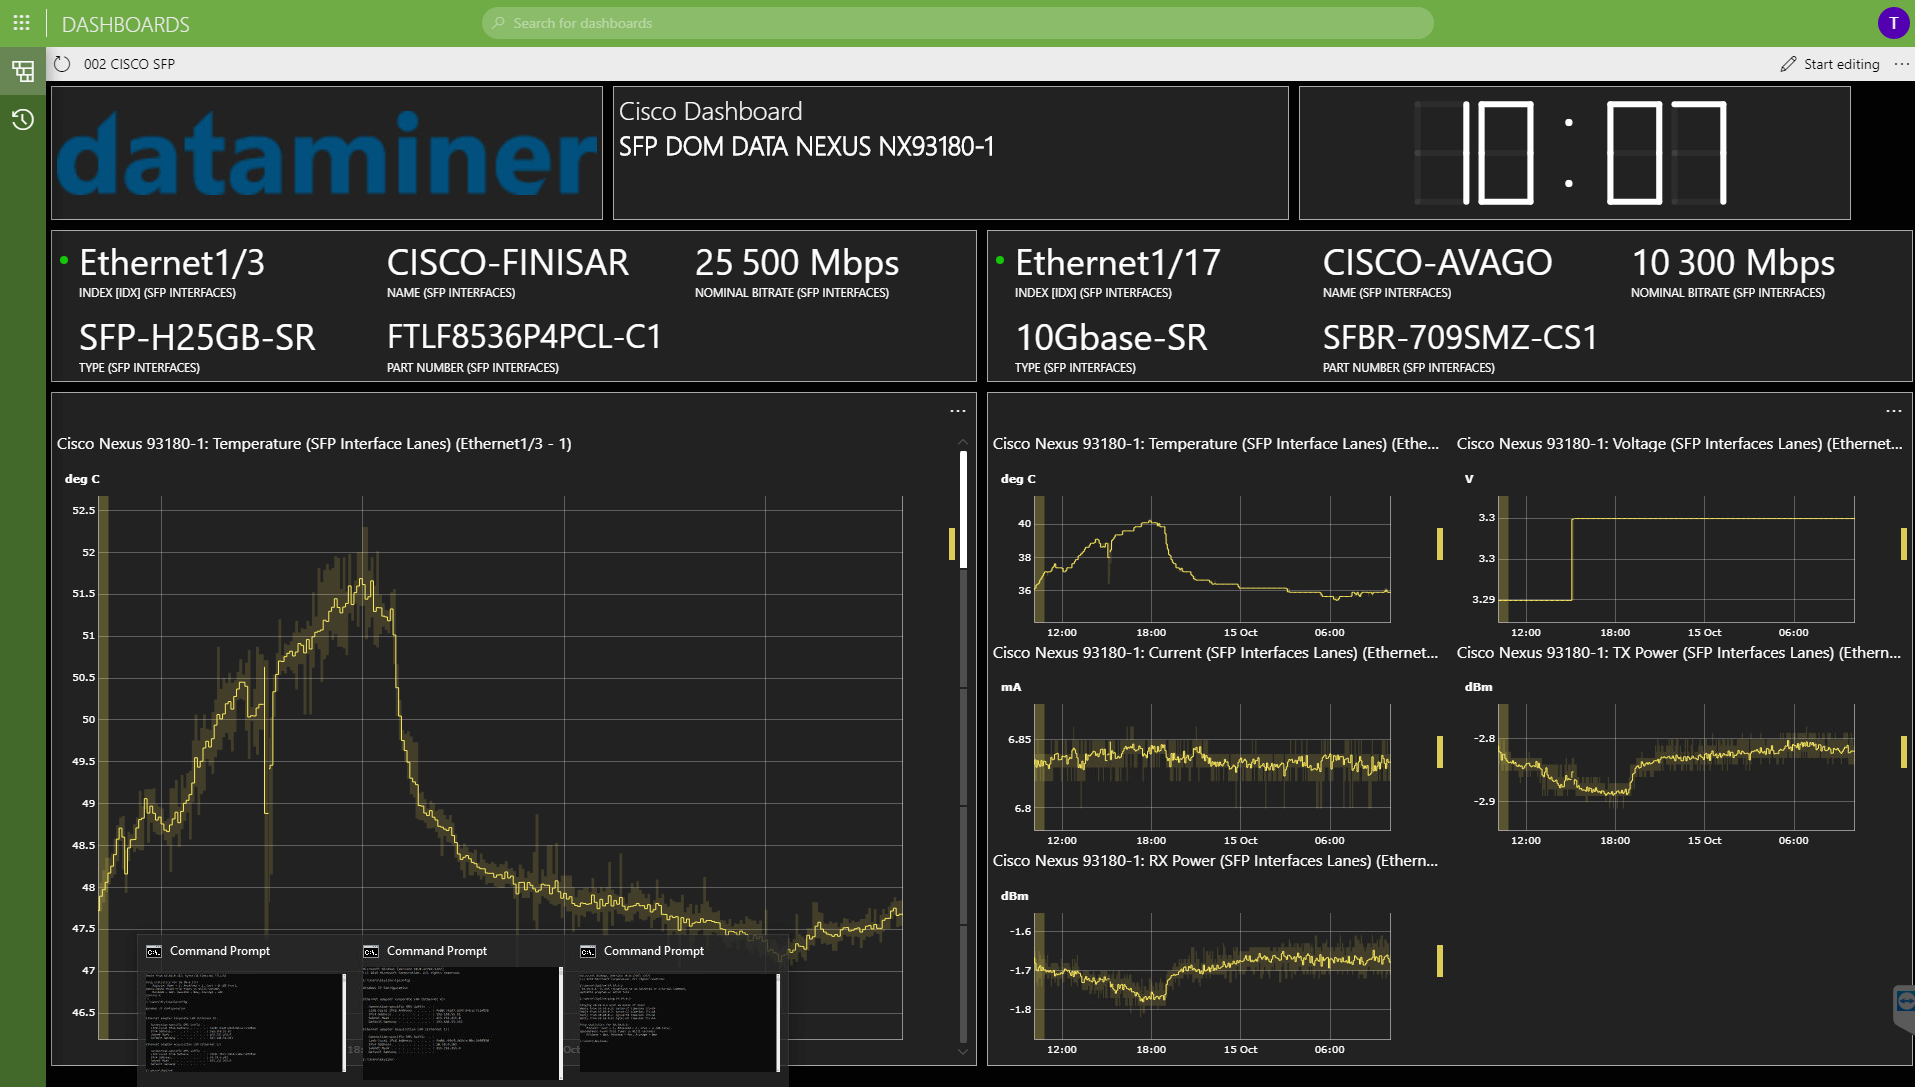Viewport: 1915px width, 1087px height.
Task: Click the dataminer logo image
Action: 327,153
